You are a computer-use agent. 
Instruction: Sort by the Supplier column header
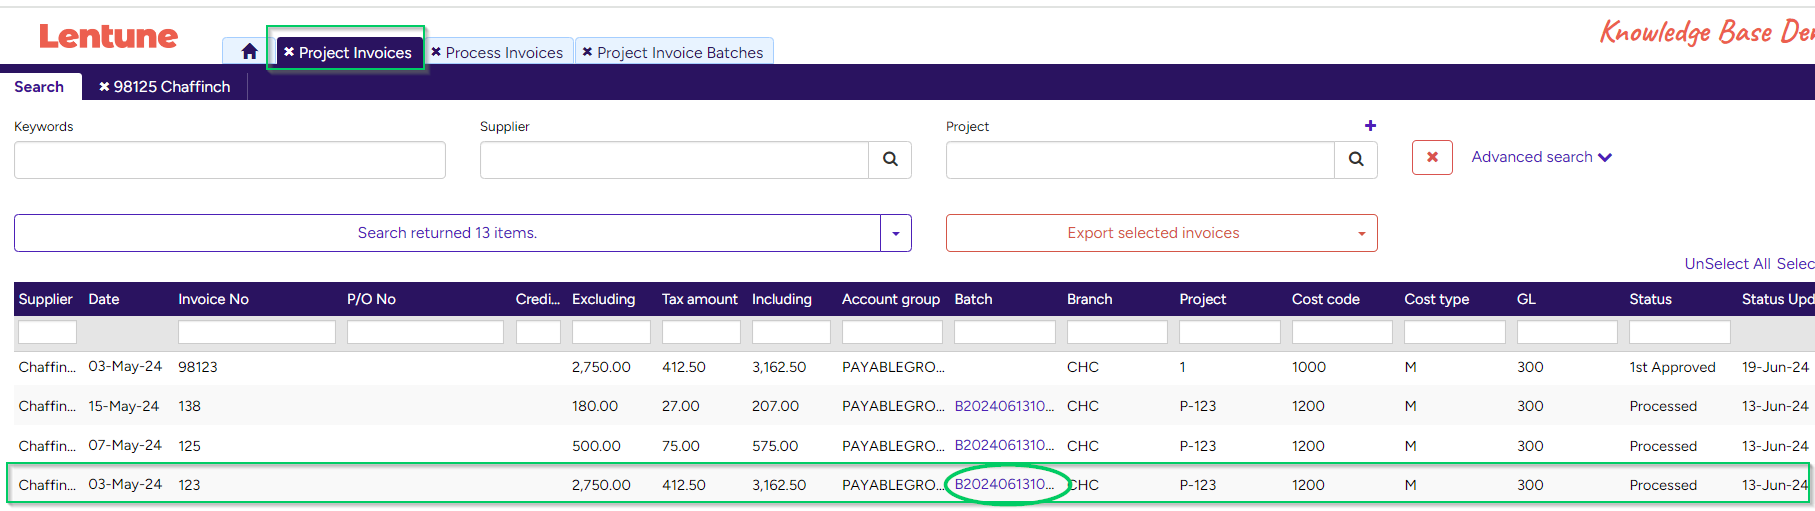point(45,299)
